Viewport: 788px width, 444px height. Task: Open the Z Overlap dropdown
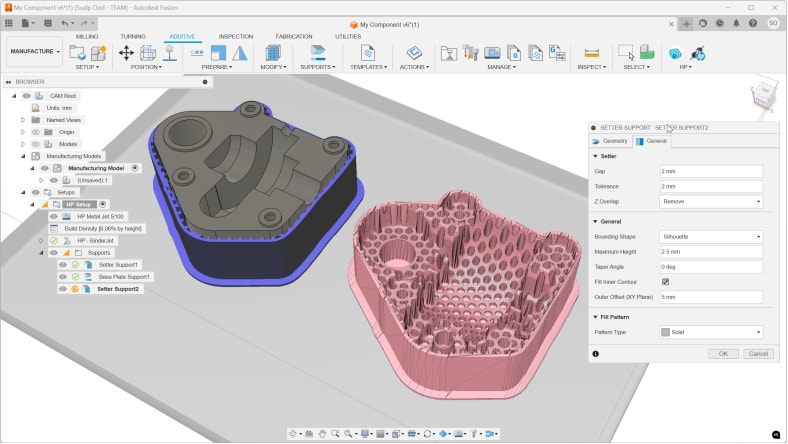(711, 201)
